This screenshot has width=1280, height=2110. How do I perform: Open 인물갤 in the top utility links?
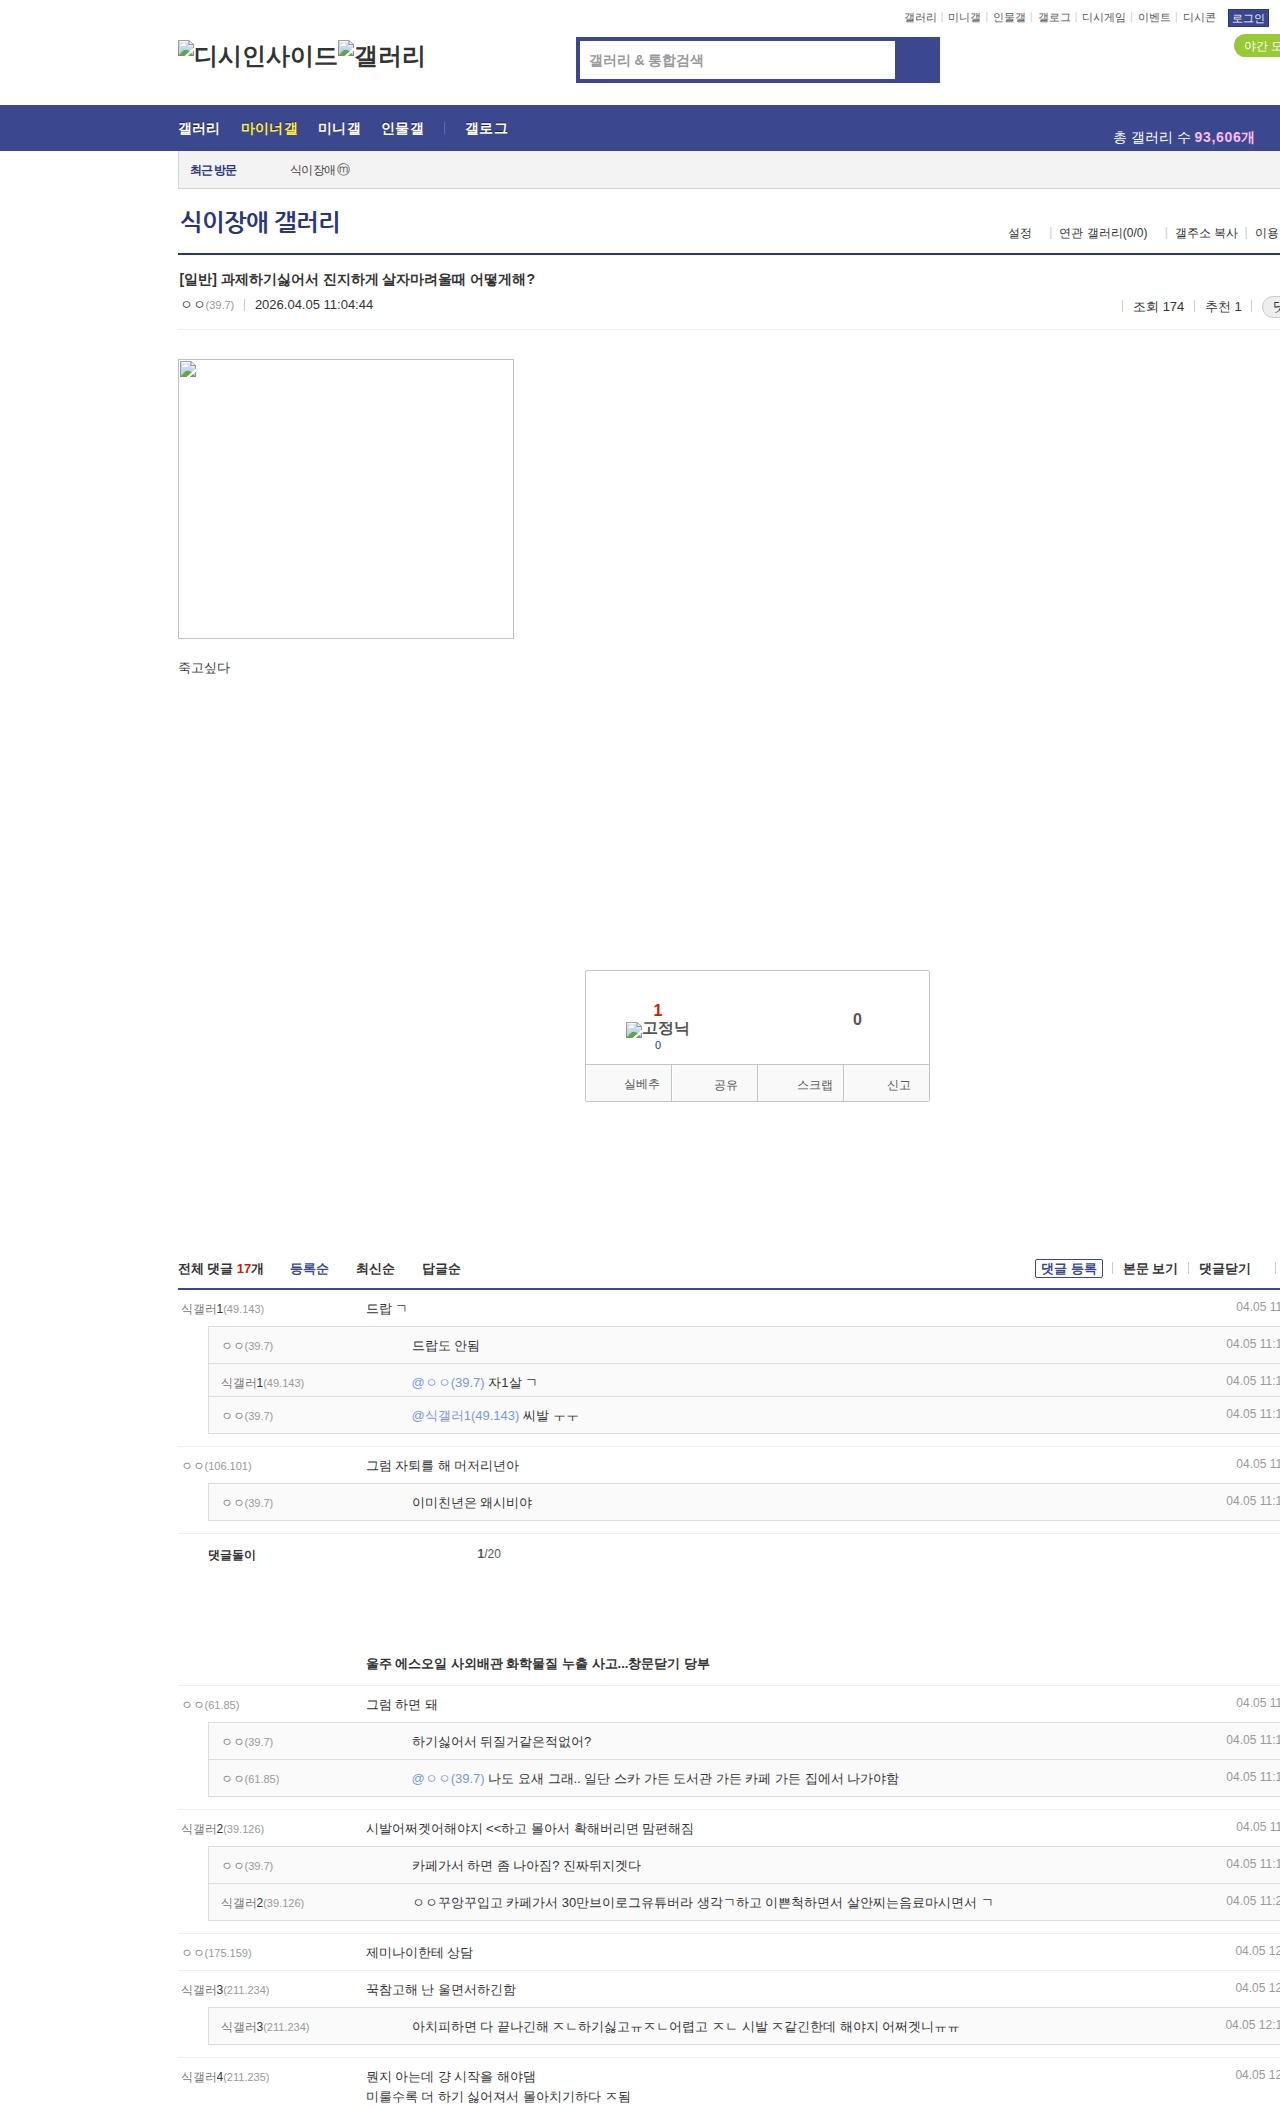pos(1009,18)
